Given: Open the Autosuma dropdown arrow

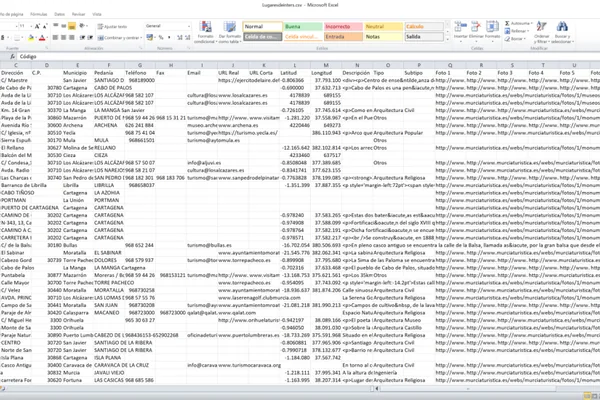Looking at the screenshot, I should tap(532, 23).
